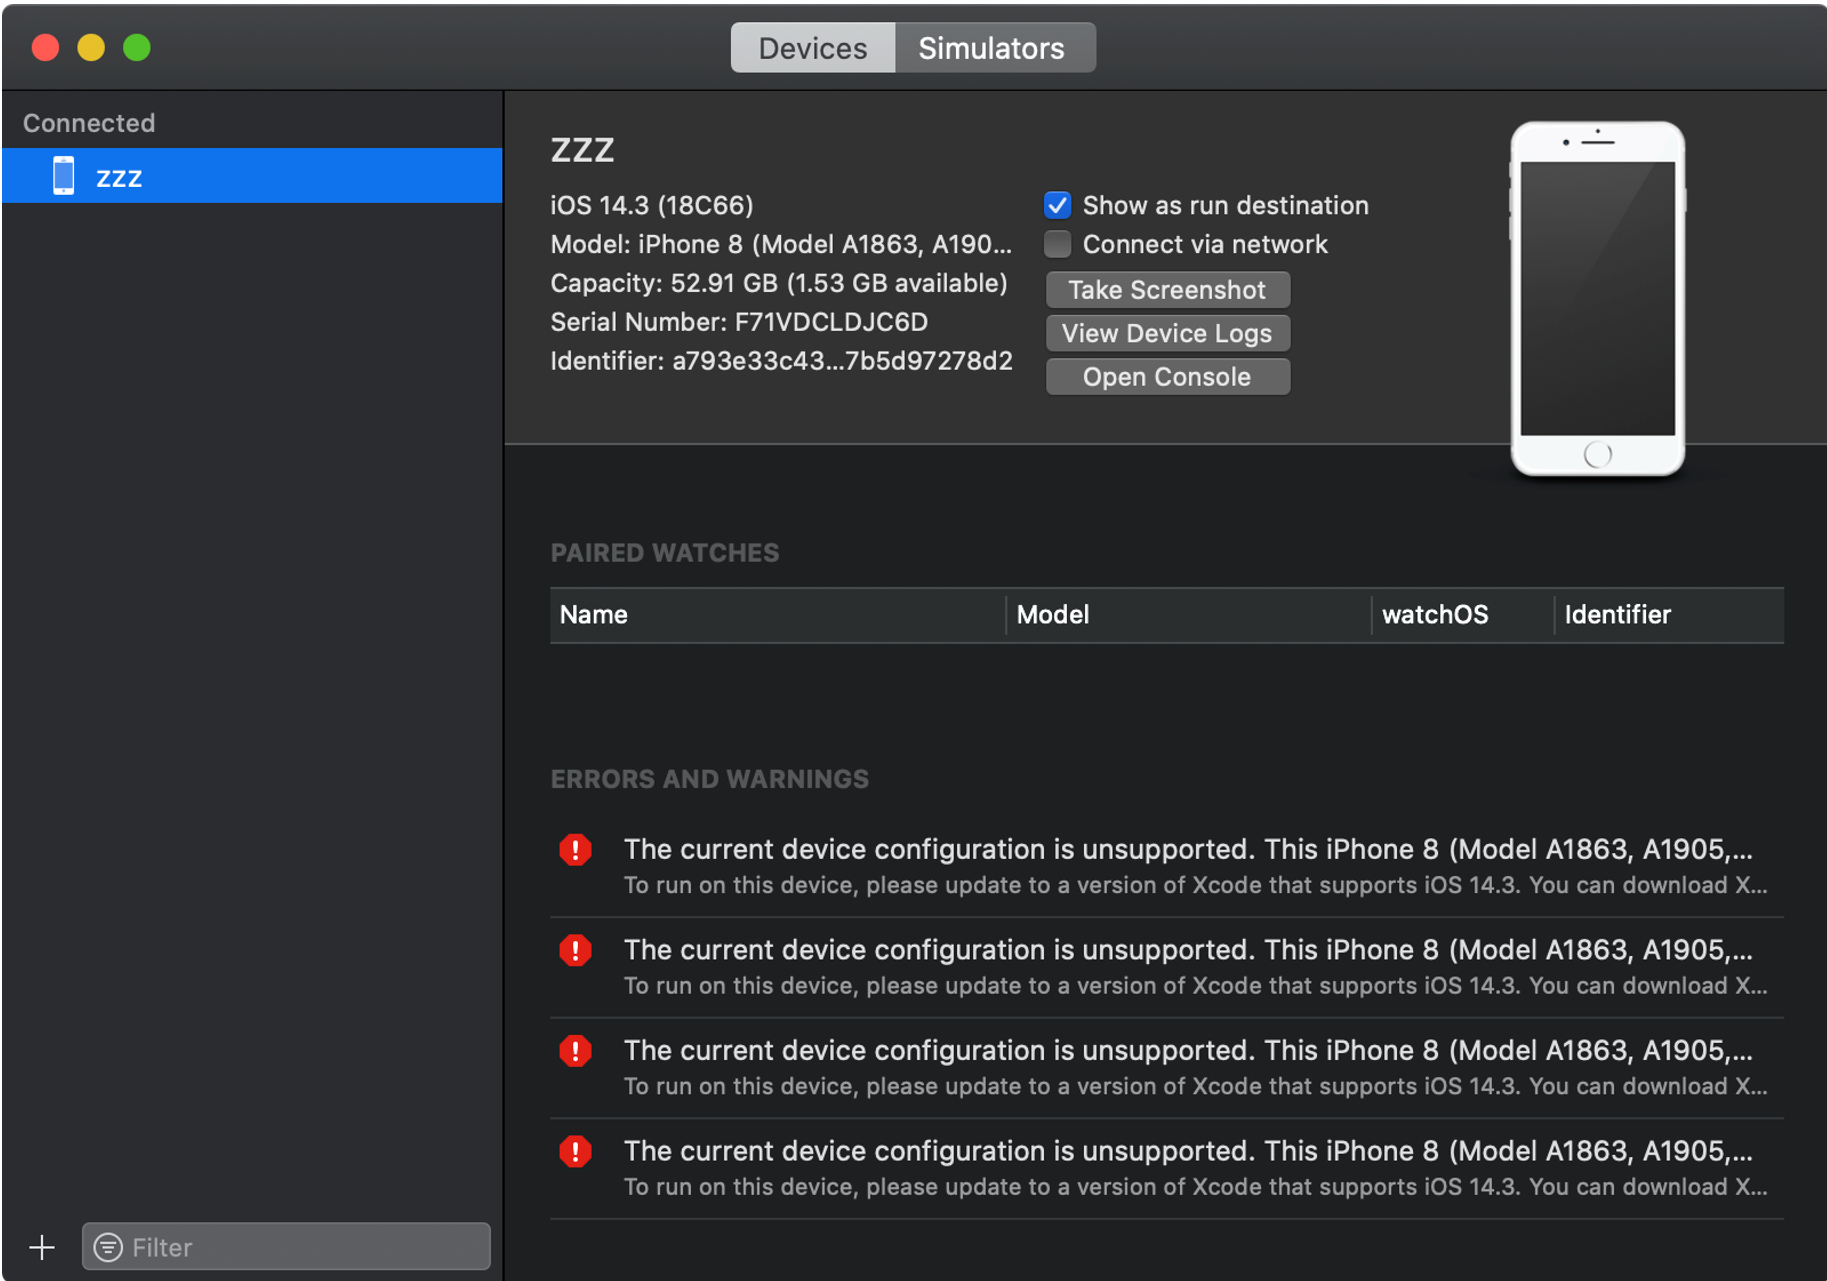Click the plus add device button
Image resolution: width=1827 pixels, height=1281 pixels.
(x=42, y=1247)
